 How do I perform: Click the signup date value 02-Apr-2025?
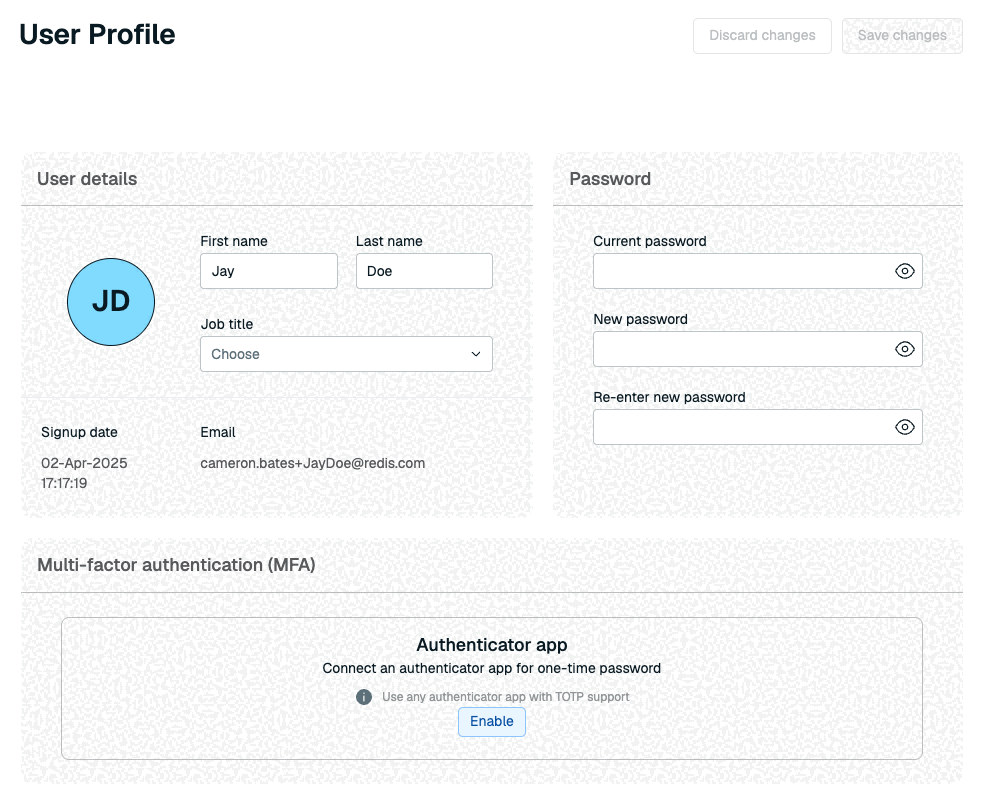click(x=84, y=463)
